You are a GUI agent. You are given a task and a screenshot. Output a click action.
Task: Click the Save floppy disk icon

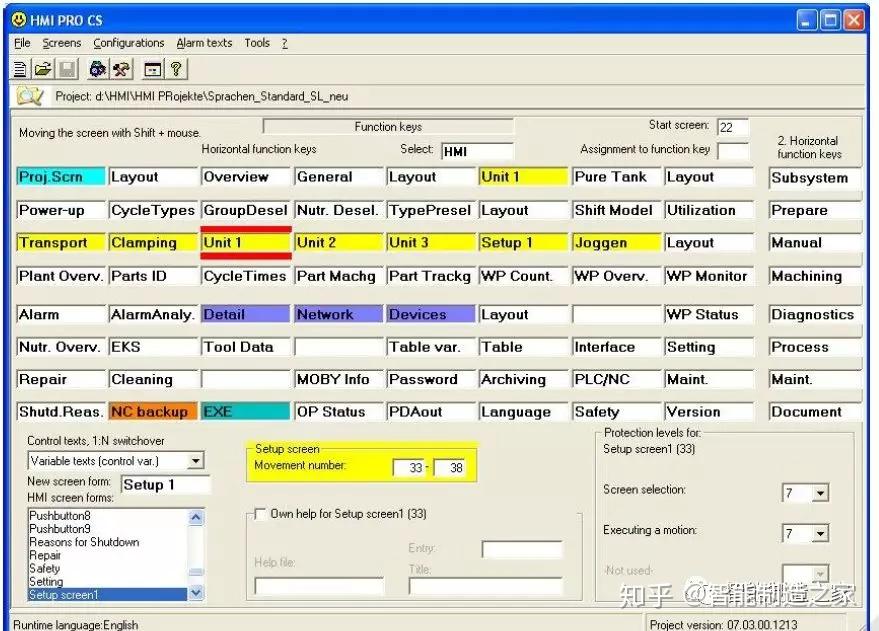(67, 69)
